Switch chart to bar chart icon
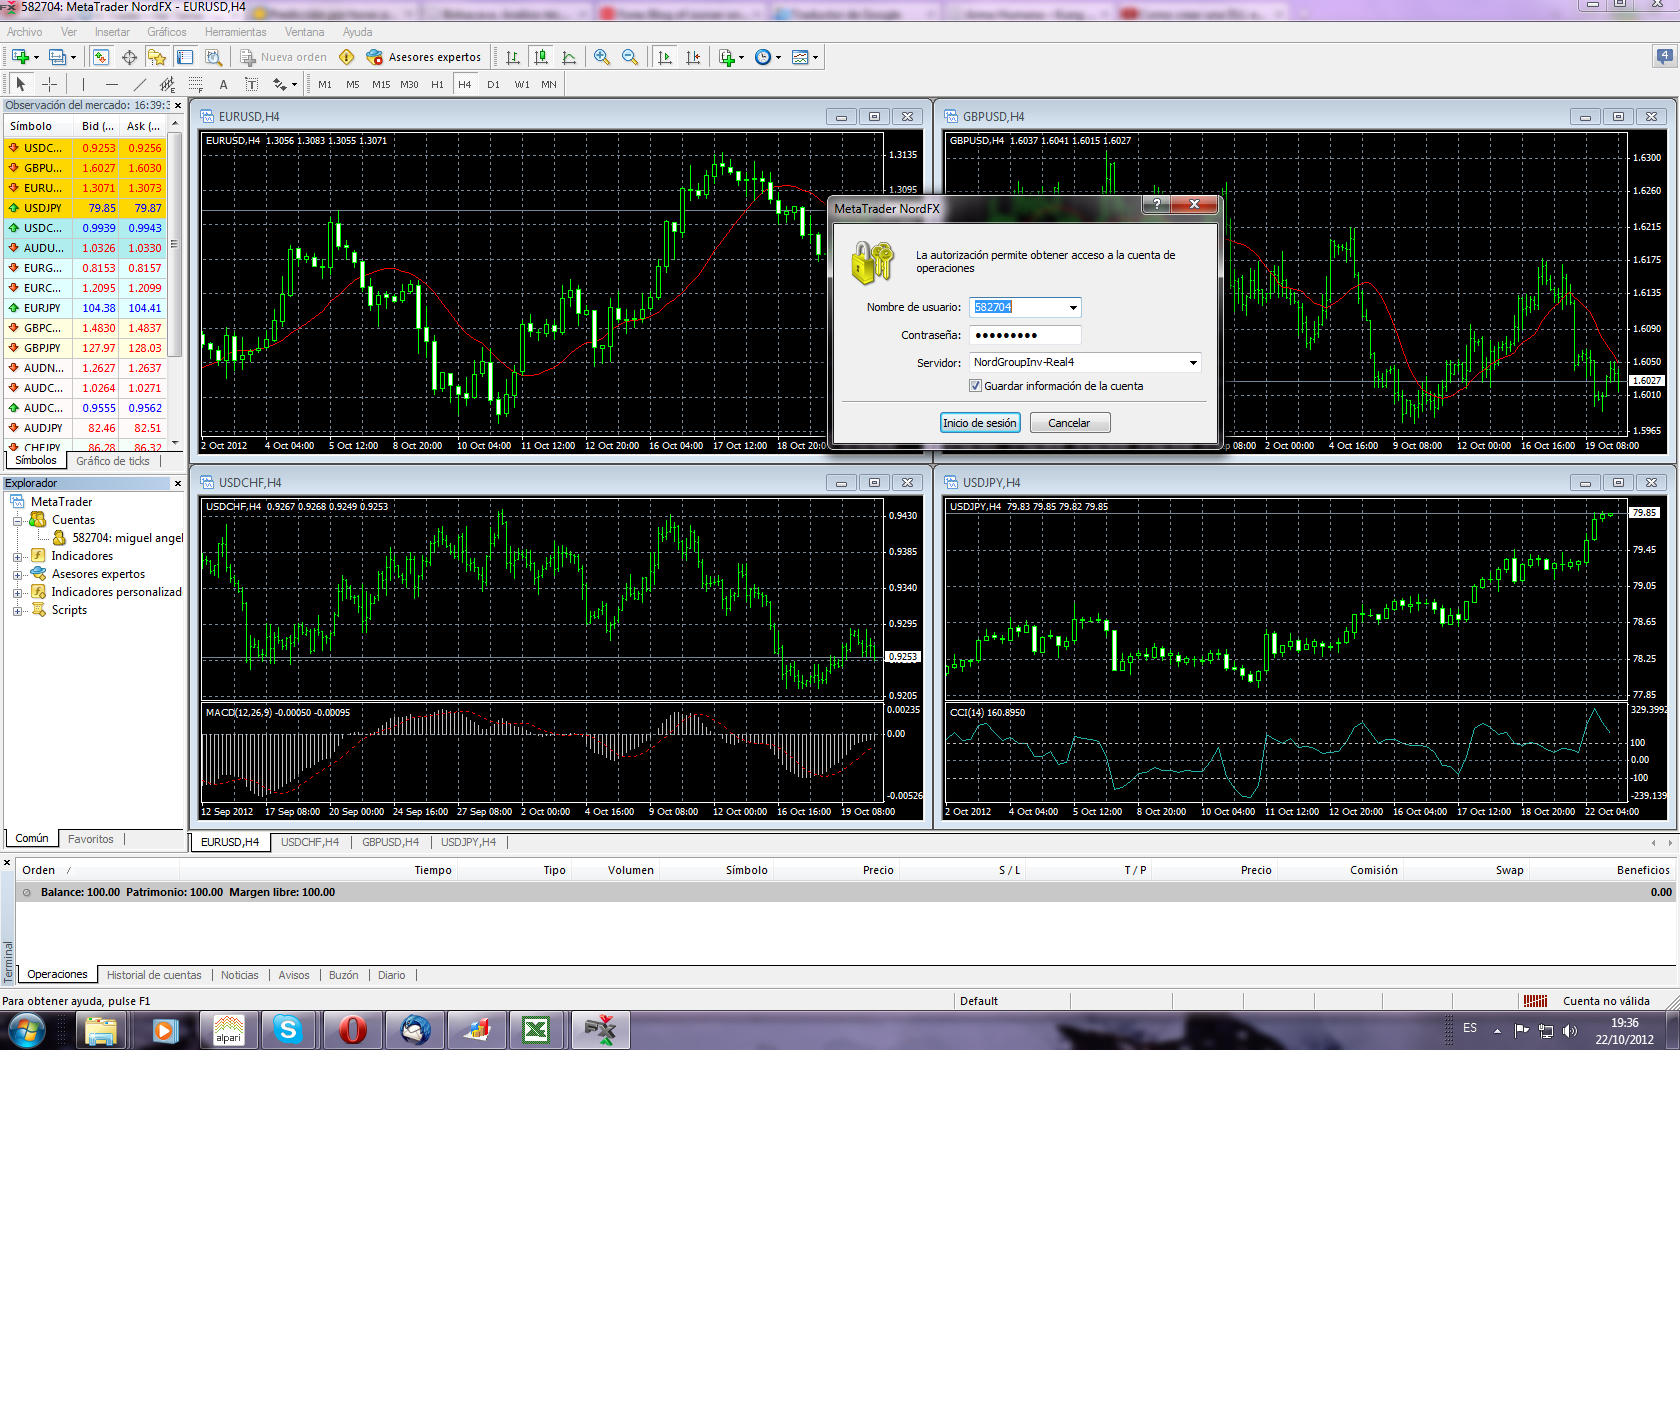Viewport: 1680px width, 1414px height. pos(513,57)
